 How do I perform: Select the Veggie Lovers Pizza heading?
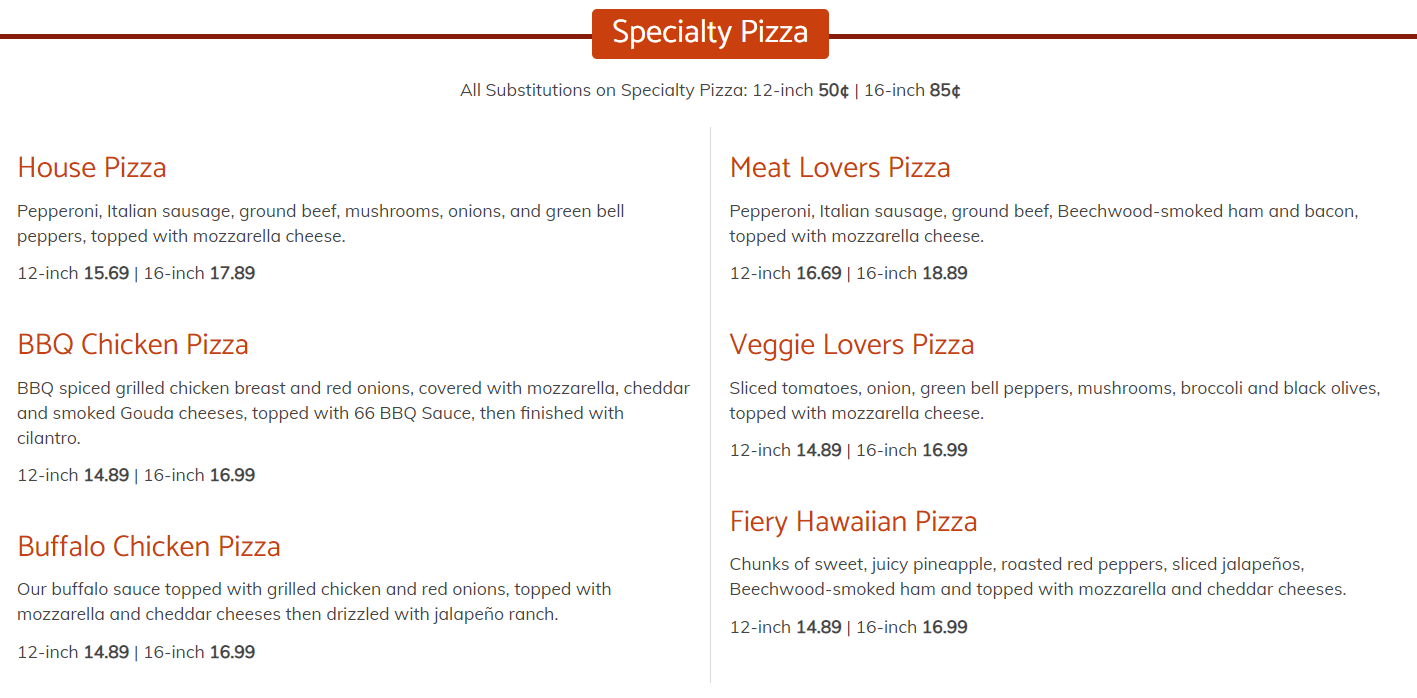(852, 344)
